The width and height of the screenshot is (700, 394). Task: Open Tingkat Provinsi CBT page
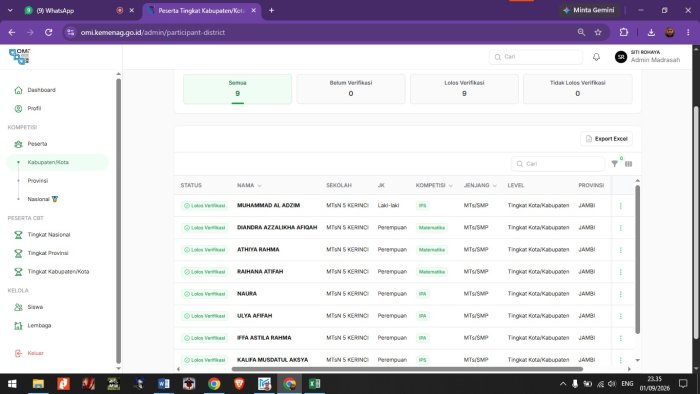(x=48, y=253)
